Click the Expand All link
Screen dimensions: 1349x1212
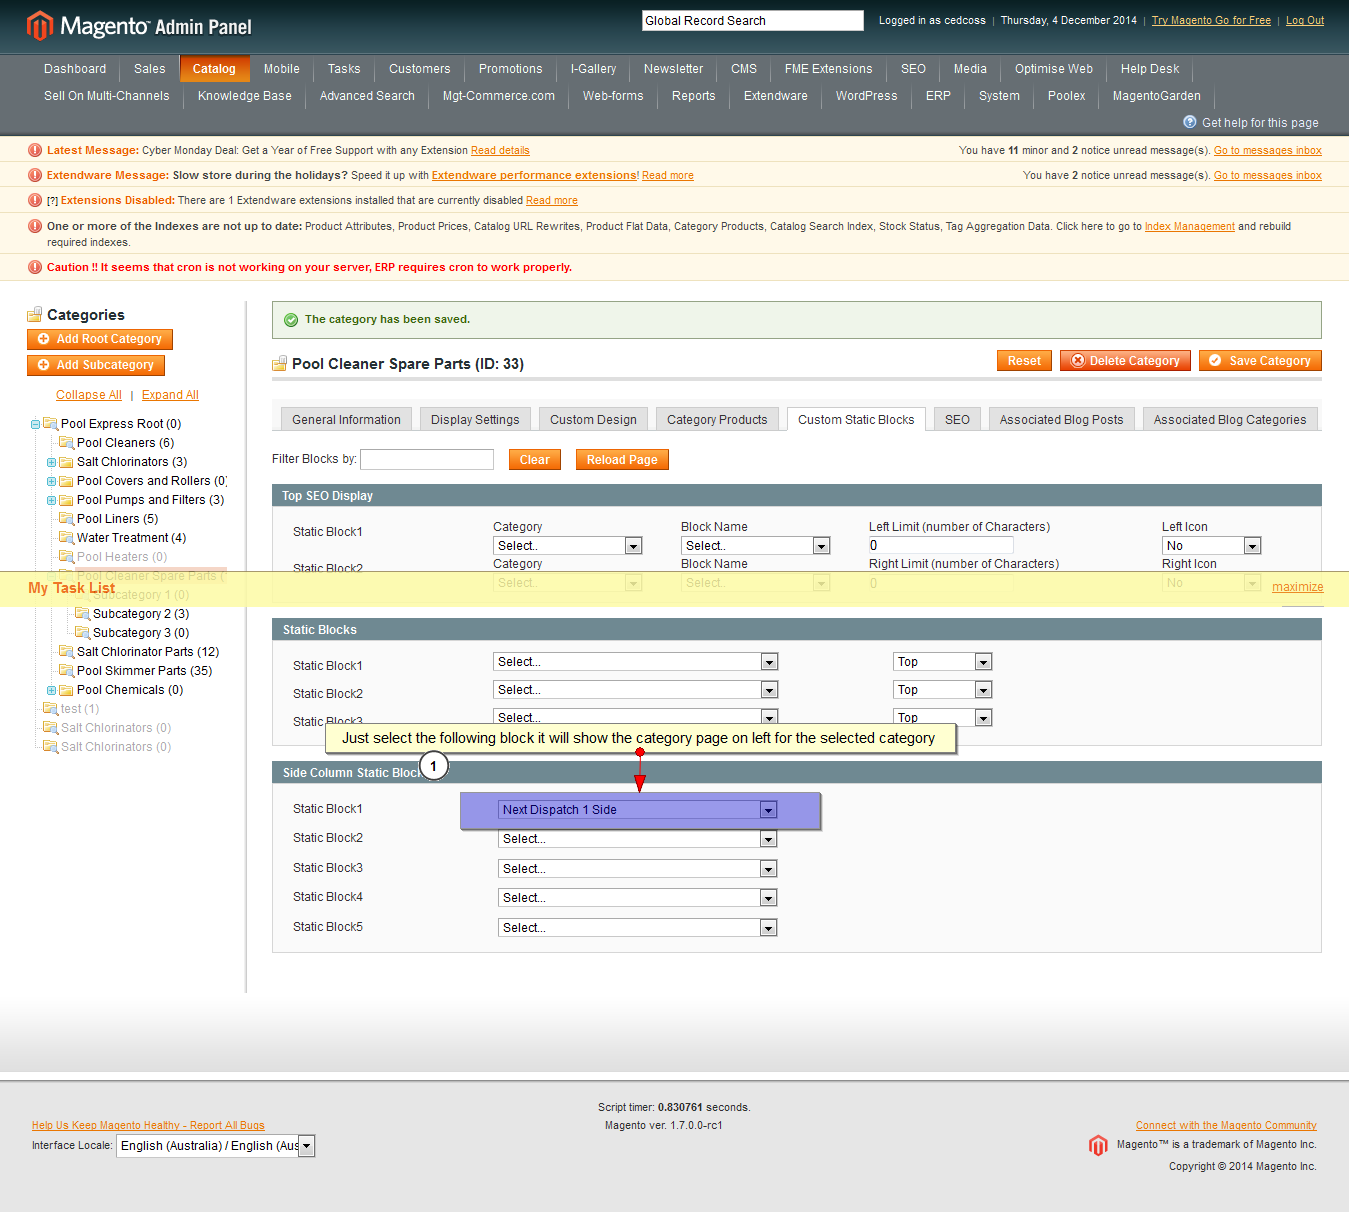(170, 395)
